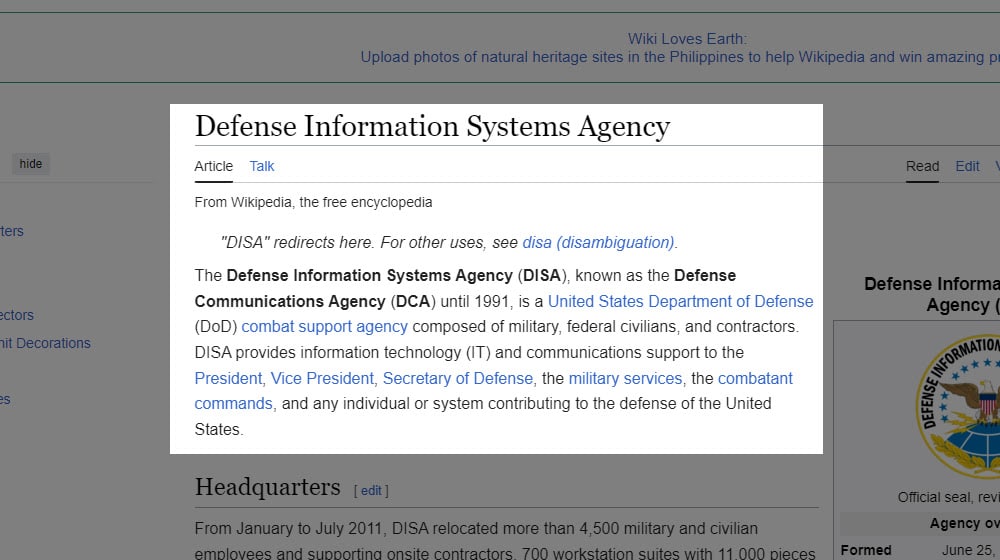Open United States Department of Defense link
This screenshot has width=1000, height=560.
tap(680, 302)
